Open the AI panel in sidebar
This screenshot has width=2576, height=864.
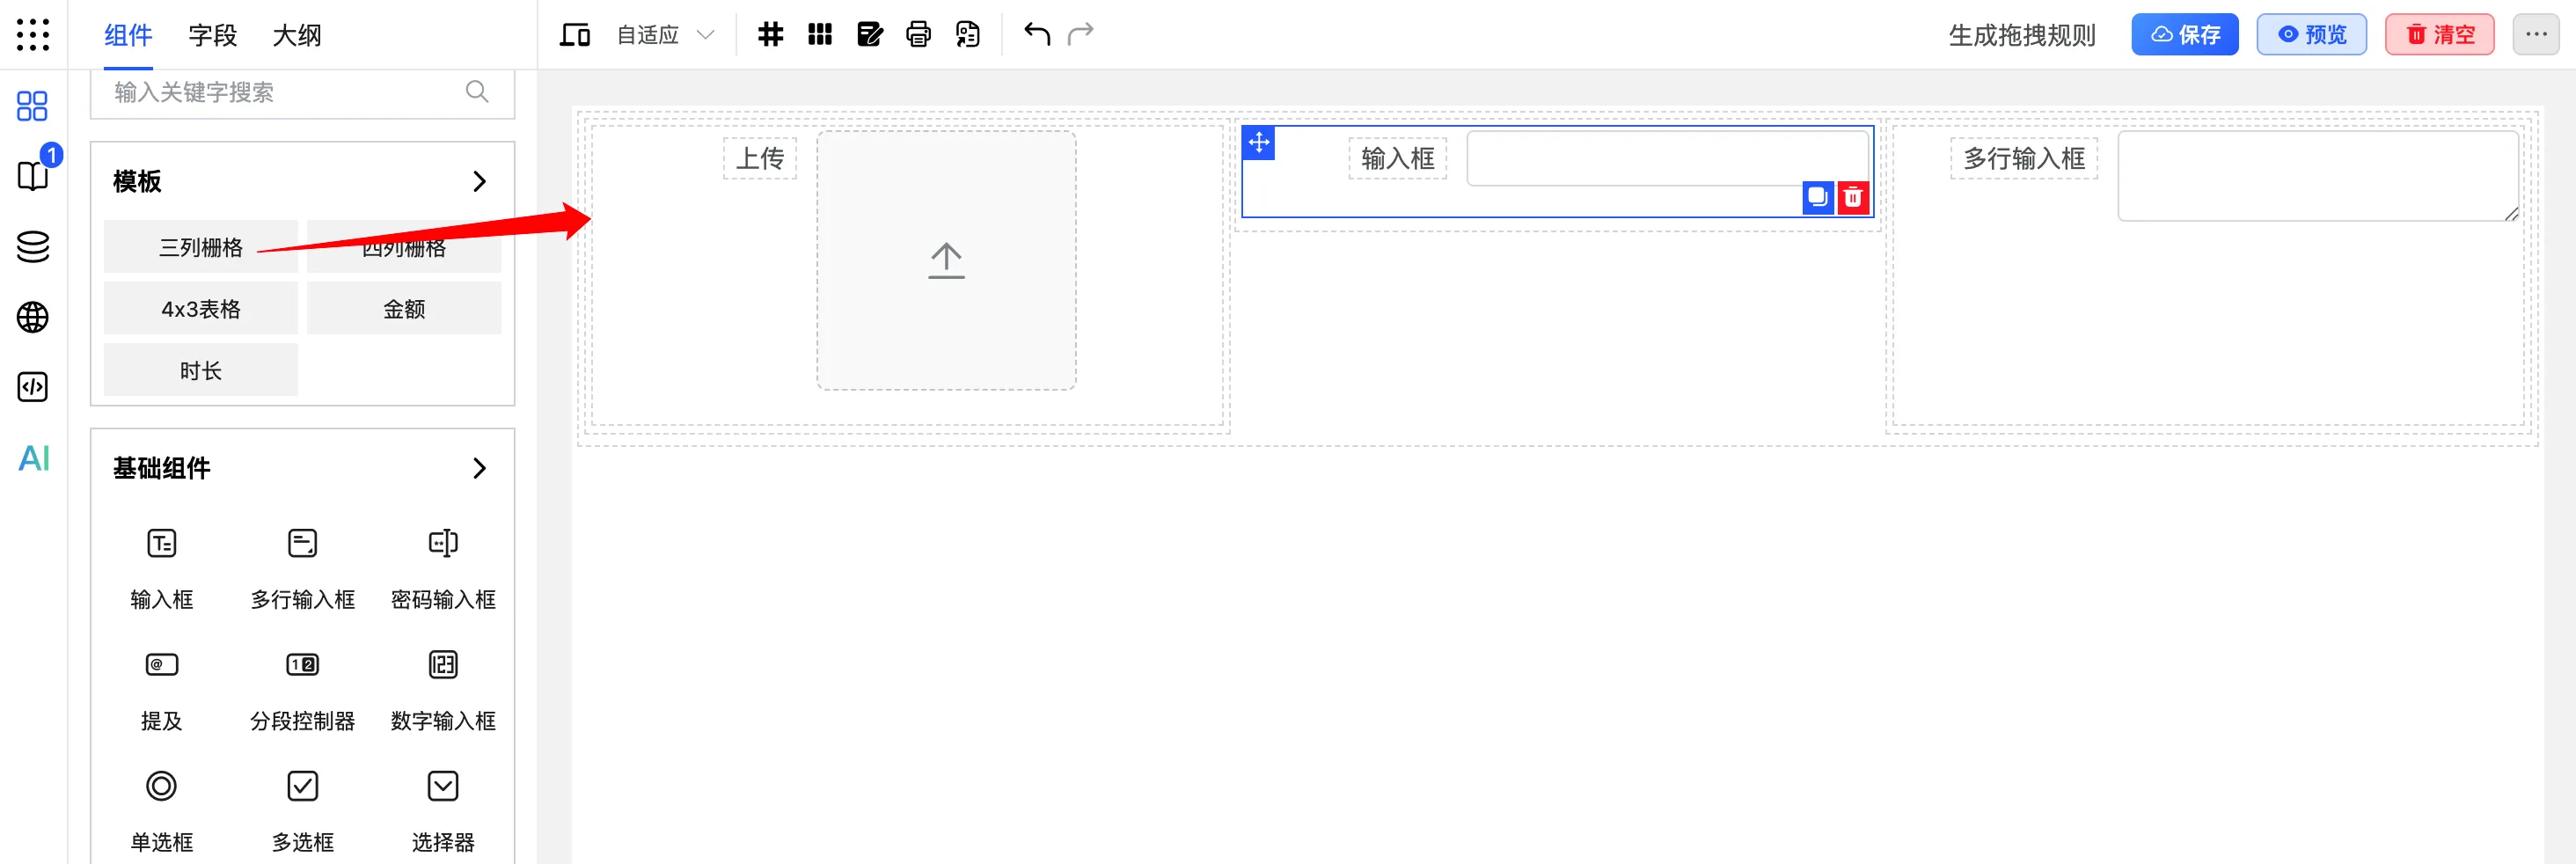[x=33, y=458]
